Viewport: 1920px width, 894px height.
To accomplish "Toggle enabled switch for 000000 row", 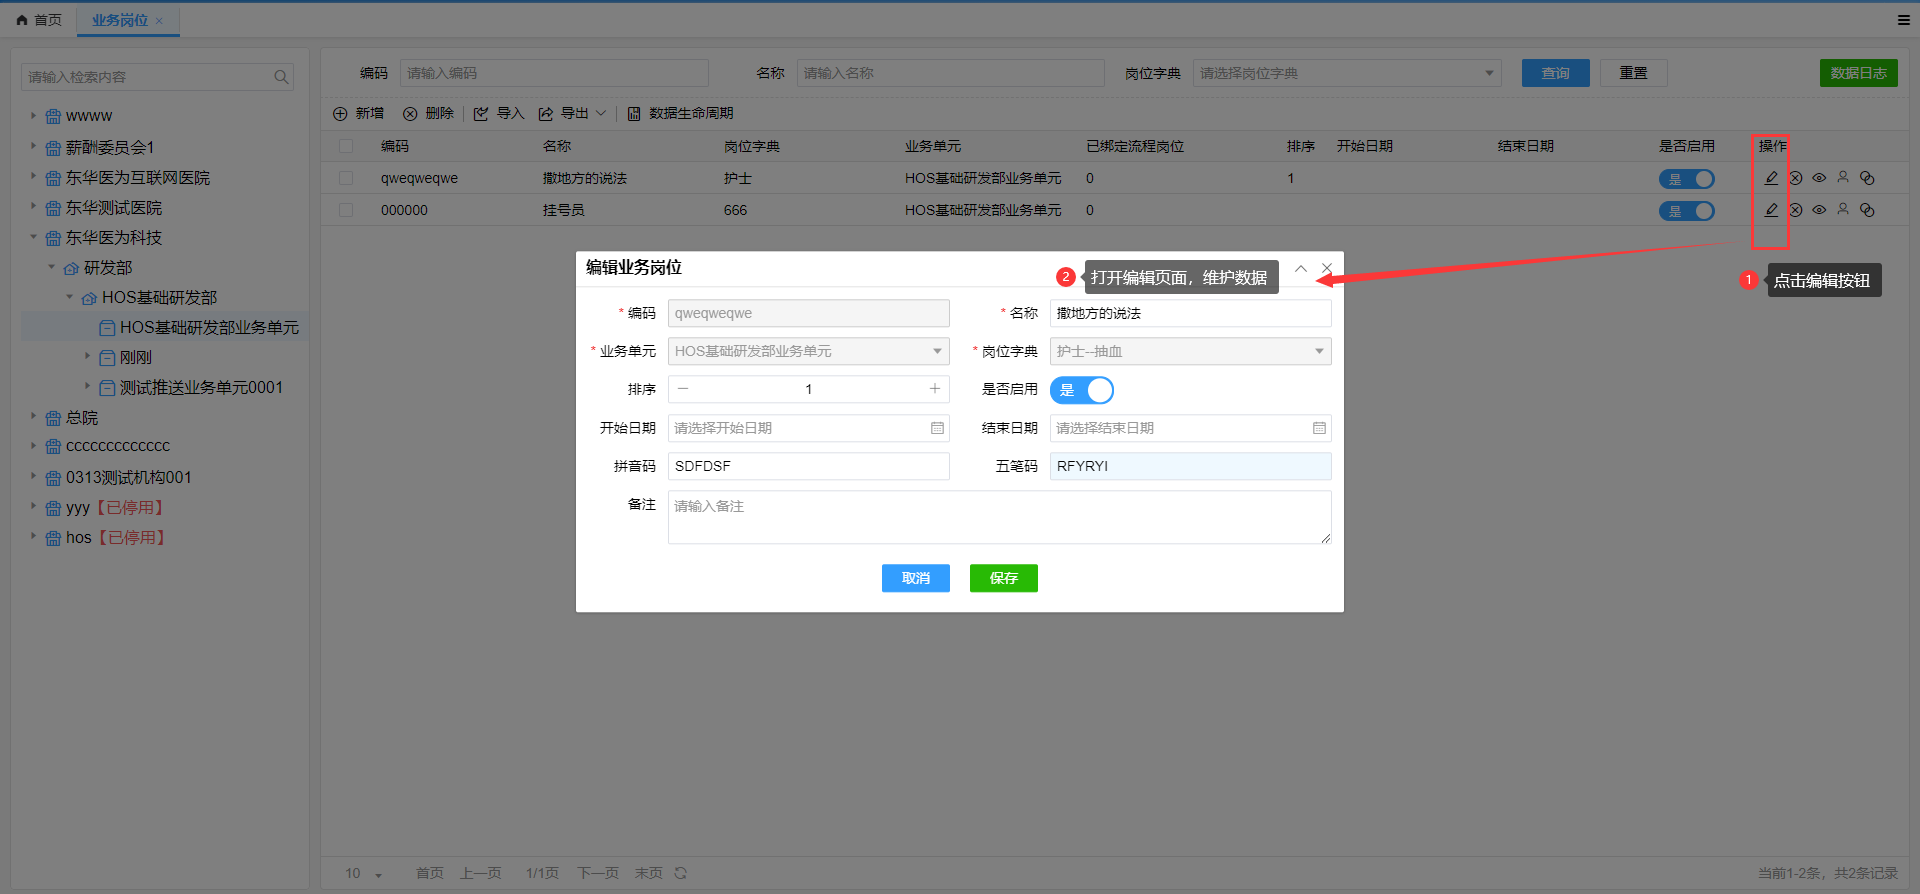I will tap(1687, 211).
